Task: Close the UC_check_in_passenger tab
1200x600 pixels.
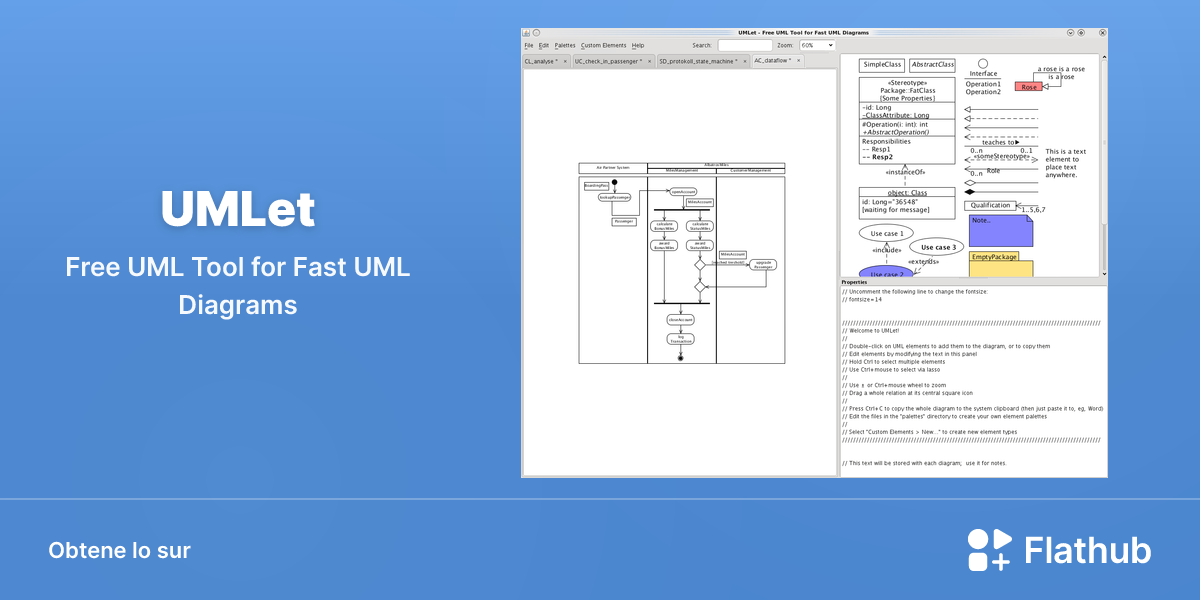Action: pyautogui.click(x=648, y=61)
